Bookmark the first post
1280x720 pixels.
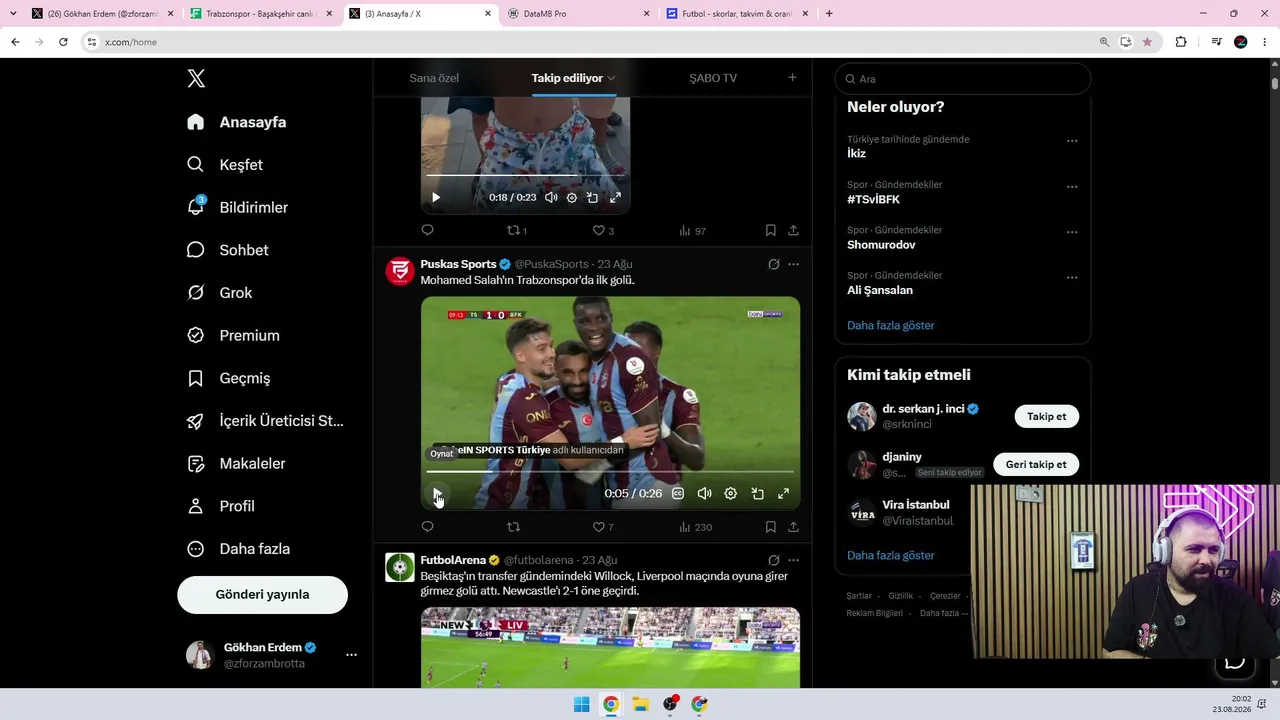click(x=771, y=230)
